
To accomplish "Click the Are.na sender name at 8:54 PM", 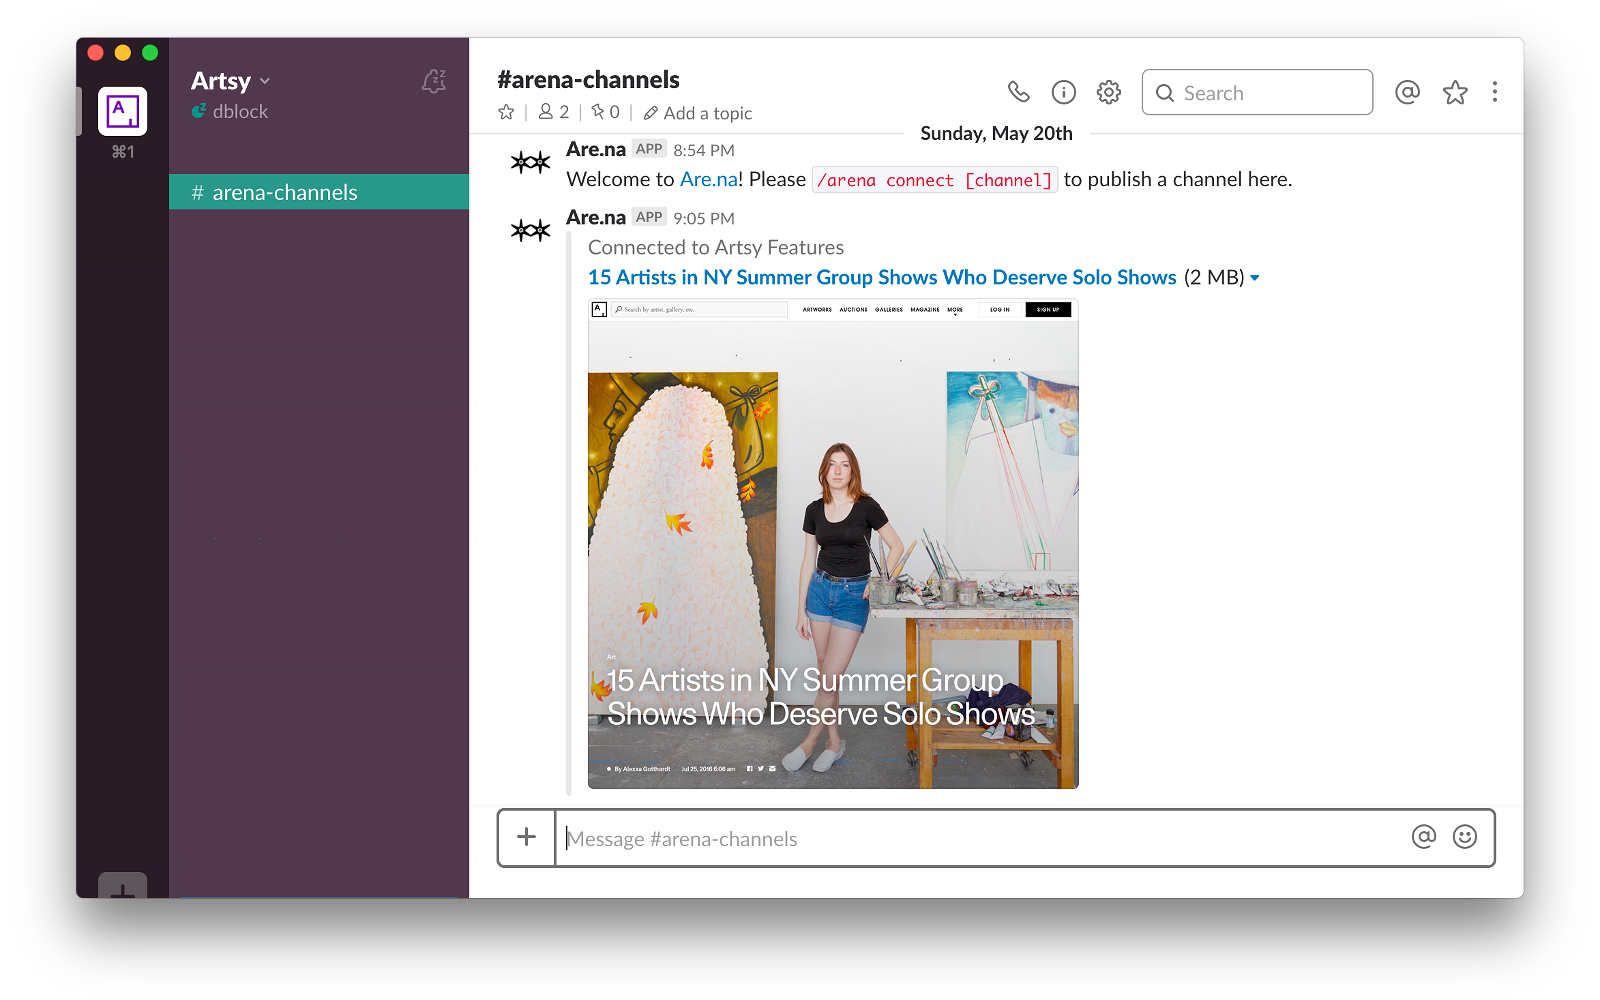I will [x=596, y=149].
